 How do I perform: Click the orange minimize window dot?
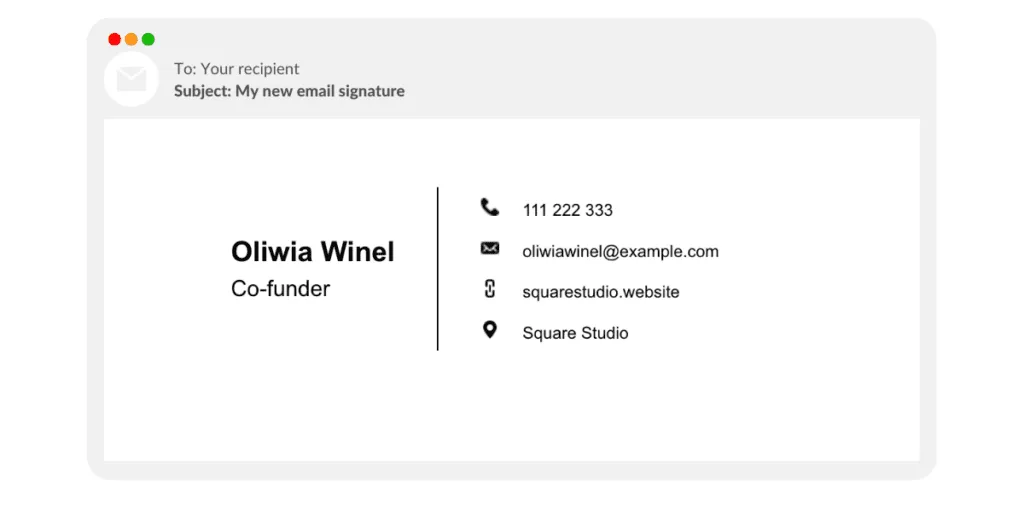click(131, 39)
